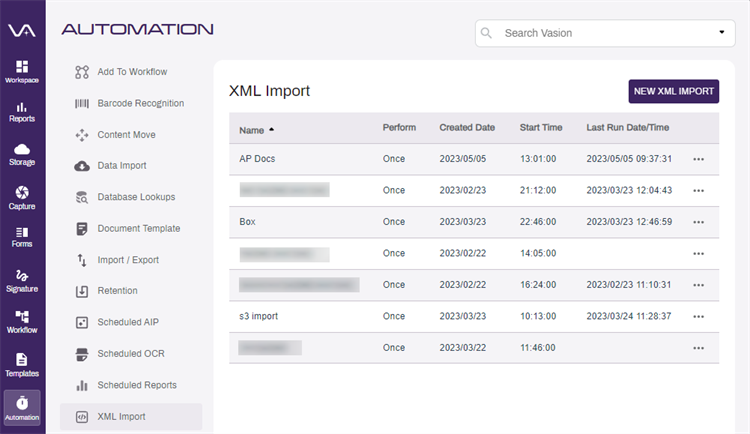This screenshot has width=750, height=434.
Task: Open actions menu for 21:12:00 row
Action: click(698, 191)
